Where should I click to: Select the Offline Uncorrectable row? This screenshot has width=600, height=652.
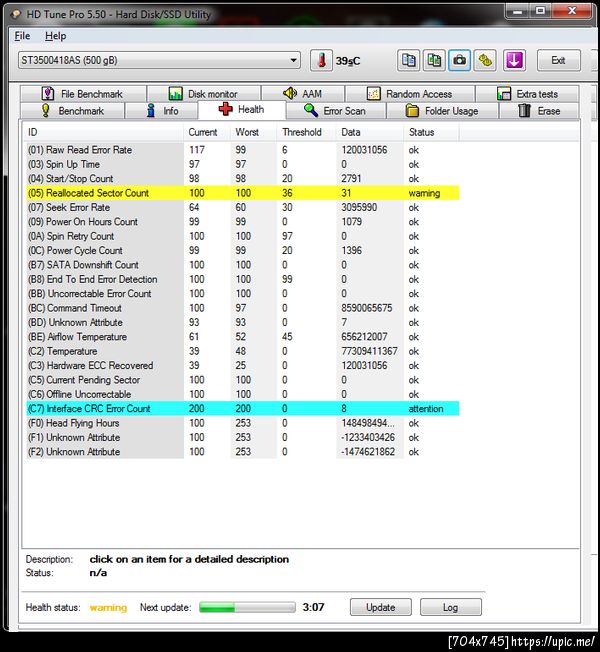[x=243, y=394]
